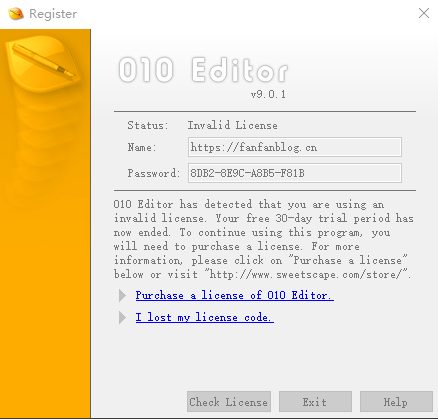This screenshot has width=438, height=419.
Task: Click the 010 Editor app icon in title bar
Action: click(16, 14)
